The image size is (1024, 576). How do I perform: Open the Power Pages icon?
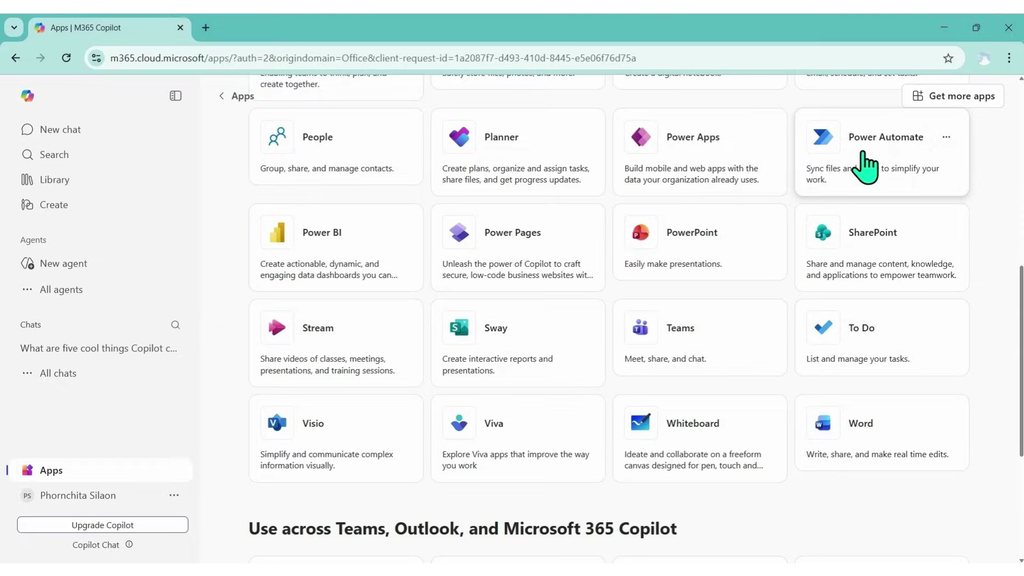pyautogui.click(x=459, y=232)
